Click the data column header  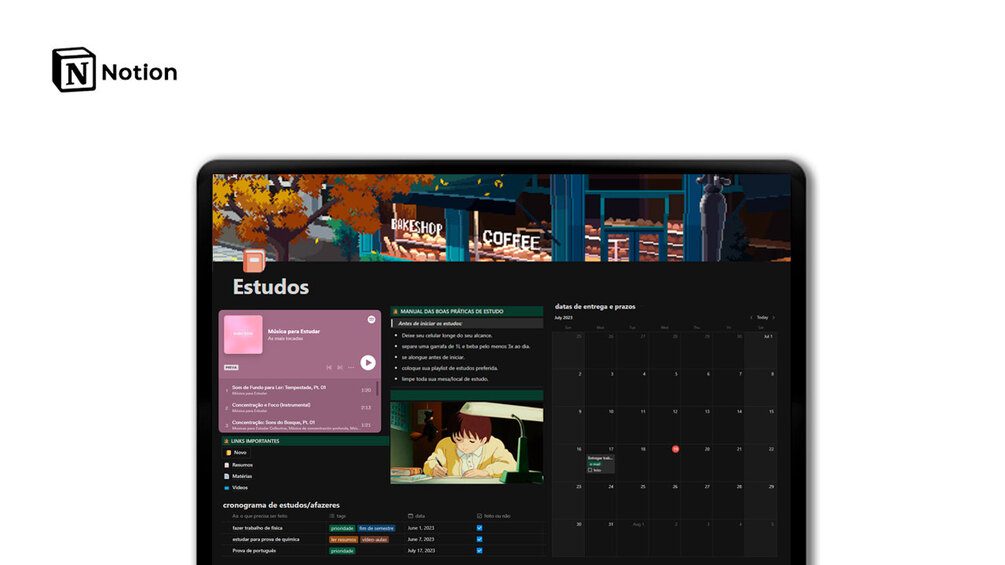[x=417, y=516]
